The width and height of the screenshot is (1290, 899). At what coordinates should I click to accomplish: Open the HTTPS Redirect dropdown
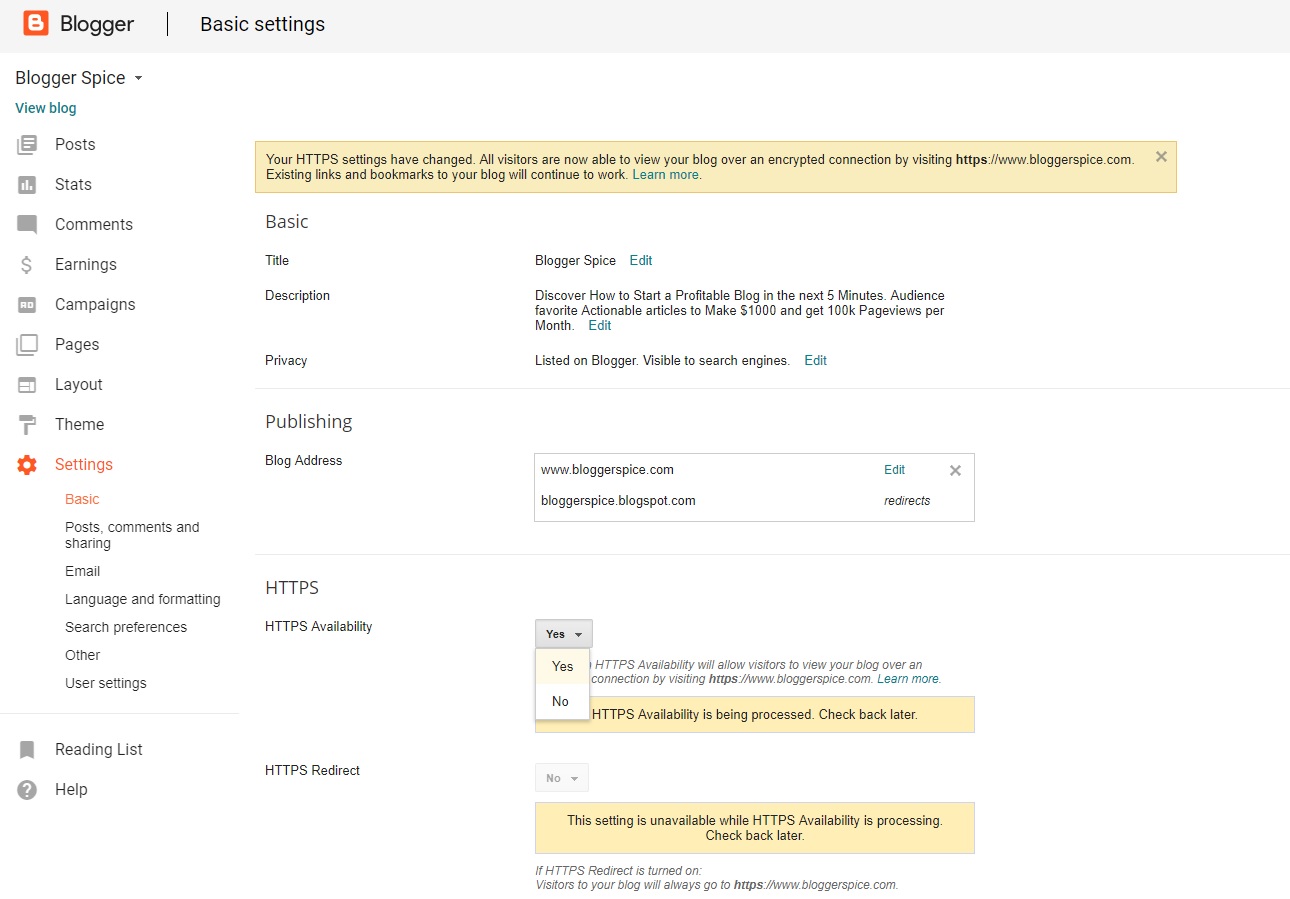click(562, 778)
